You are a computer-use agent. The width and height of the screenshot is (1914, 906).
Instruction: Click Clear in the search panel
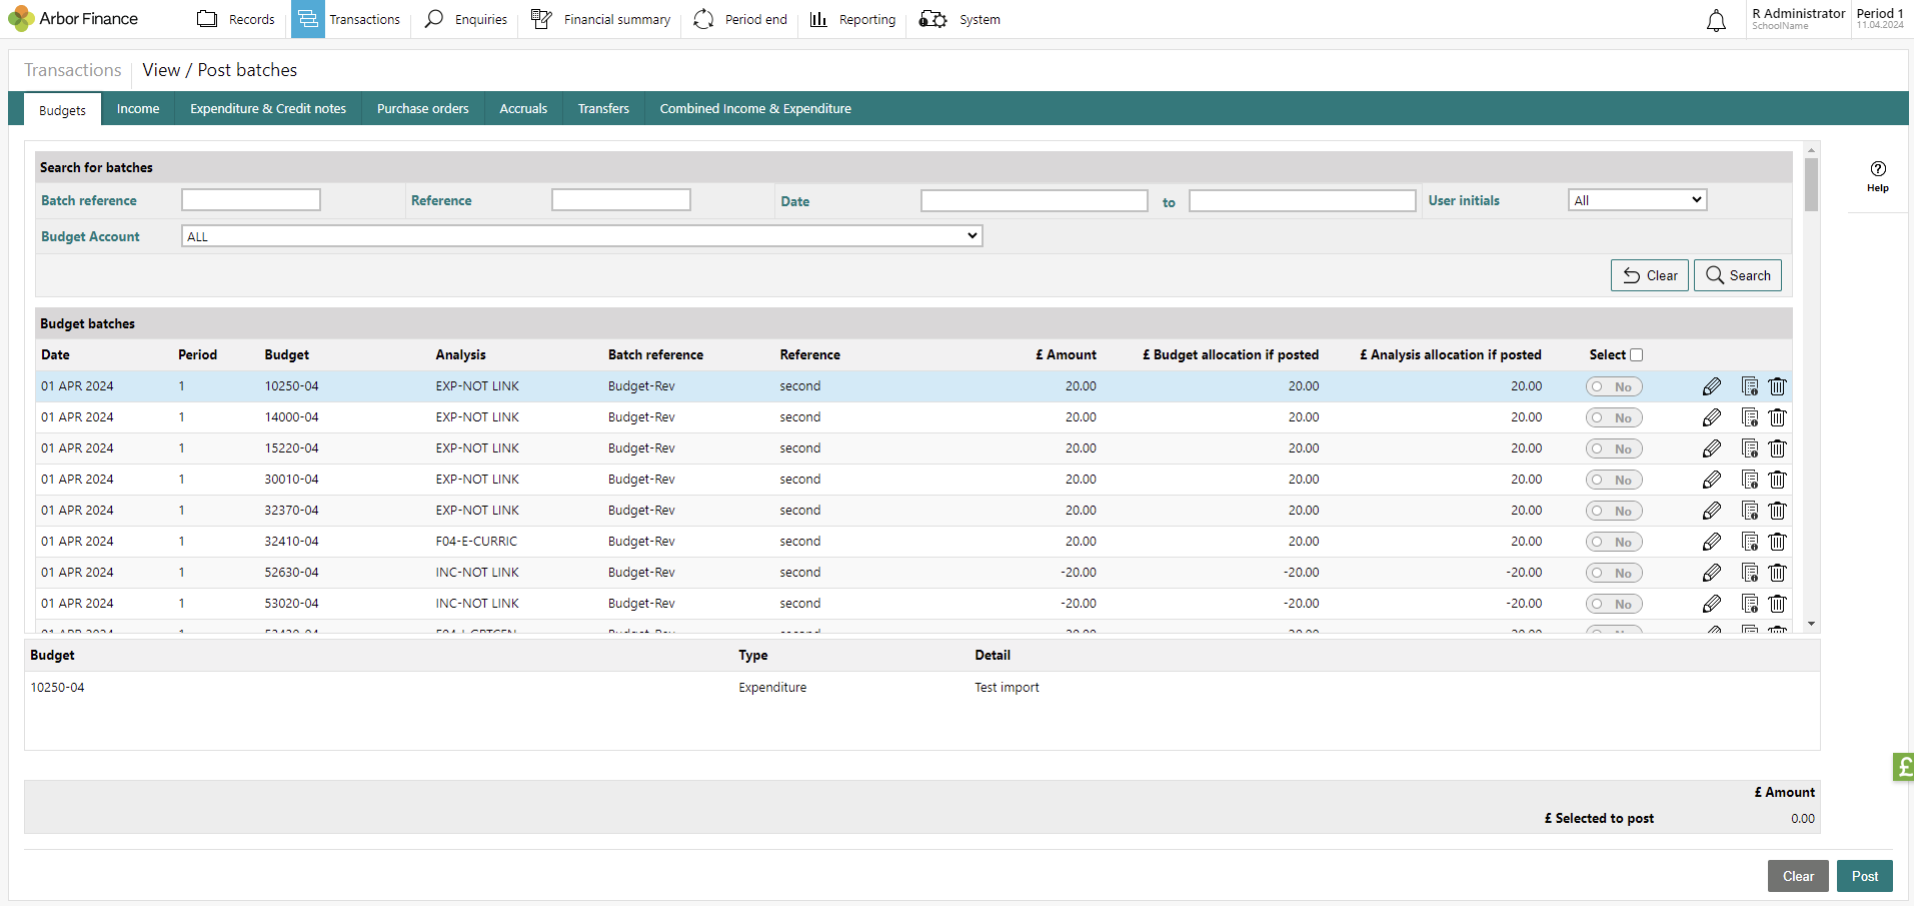pyautogui.click(x=1650, y=275)
